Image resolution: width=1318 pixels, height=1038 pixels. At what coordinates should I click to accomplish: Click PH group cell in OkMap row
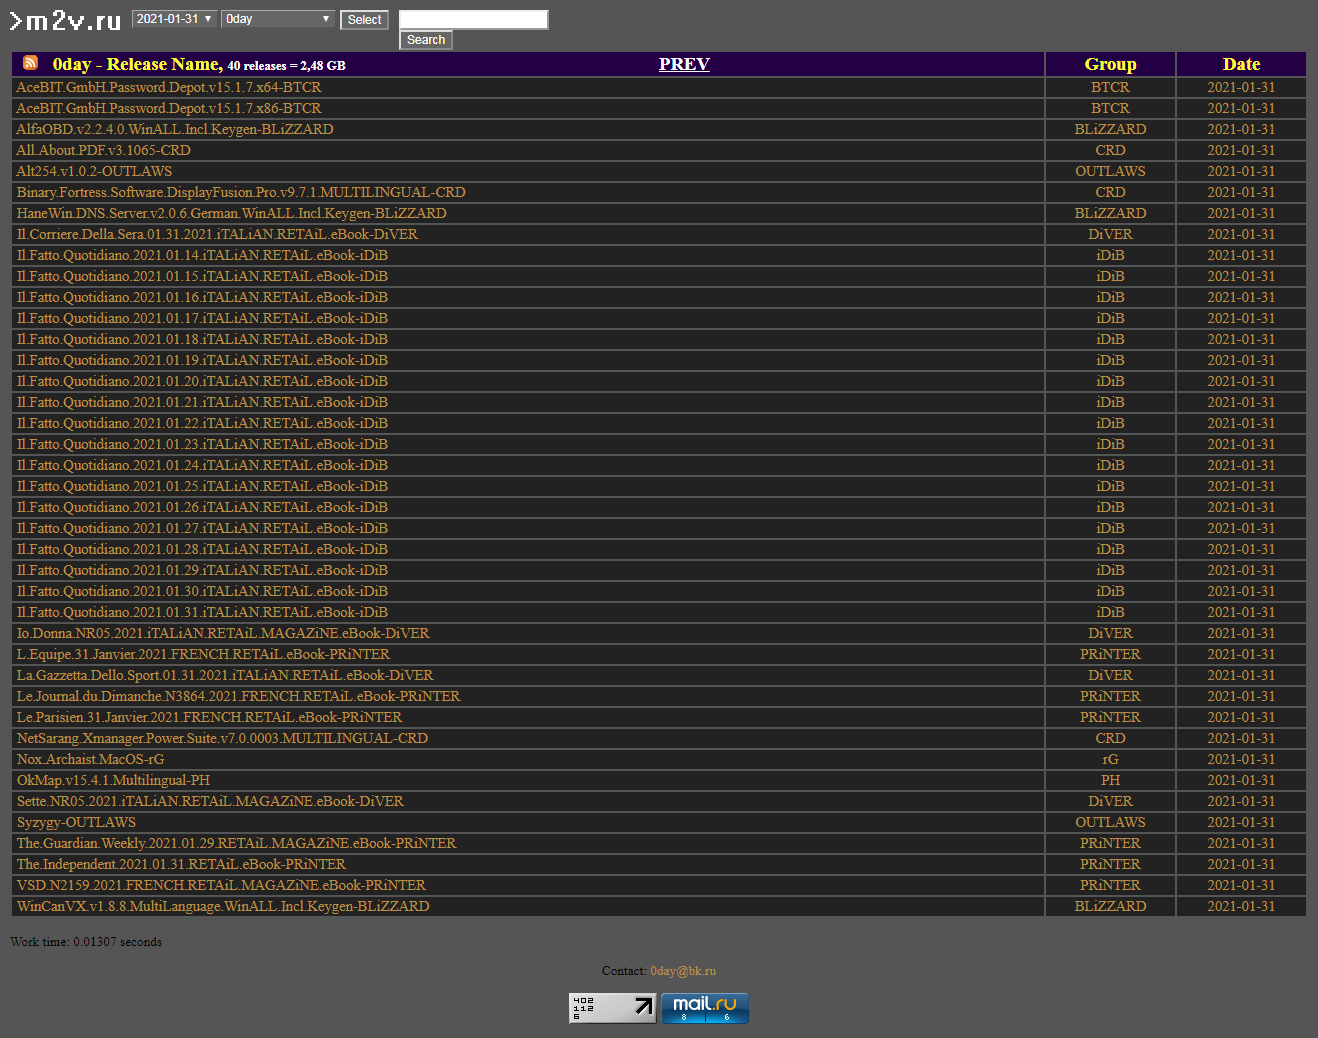1110,780
